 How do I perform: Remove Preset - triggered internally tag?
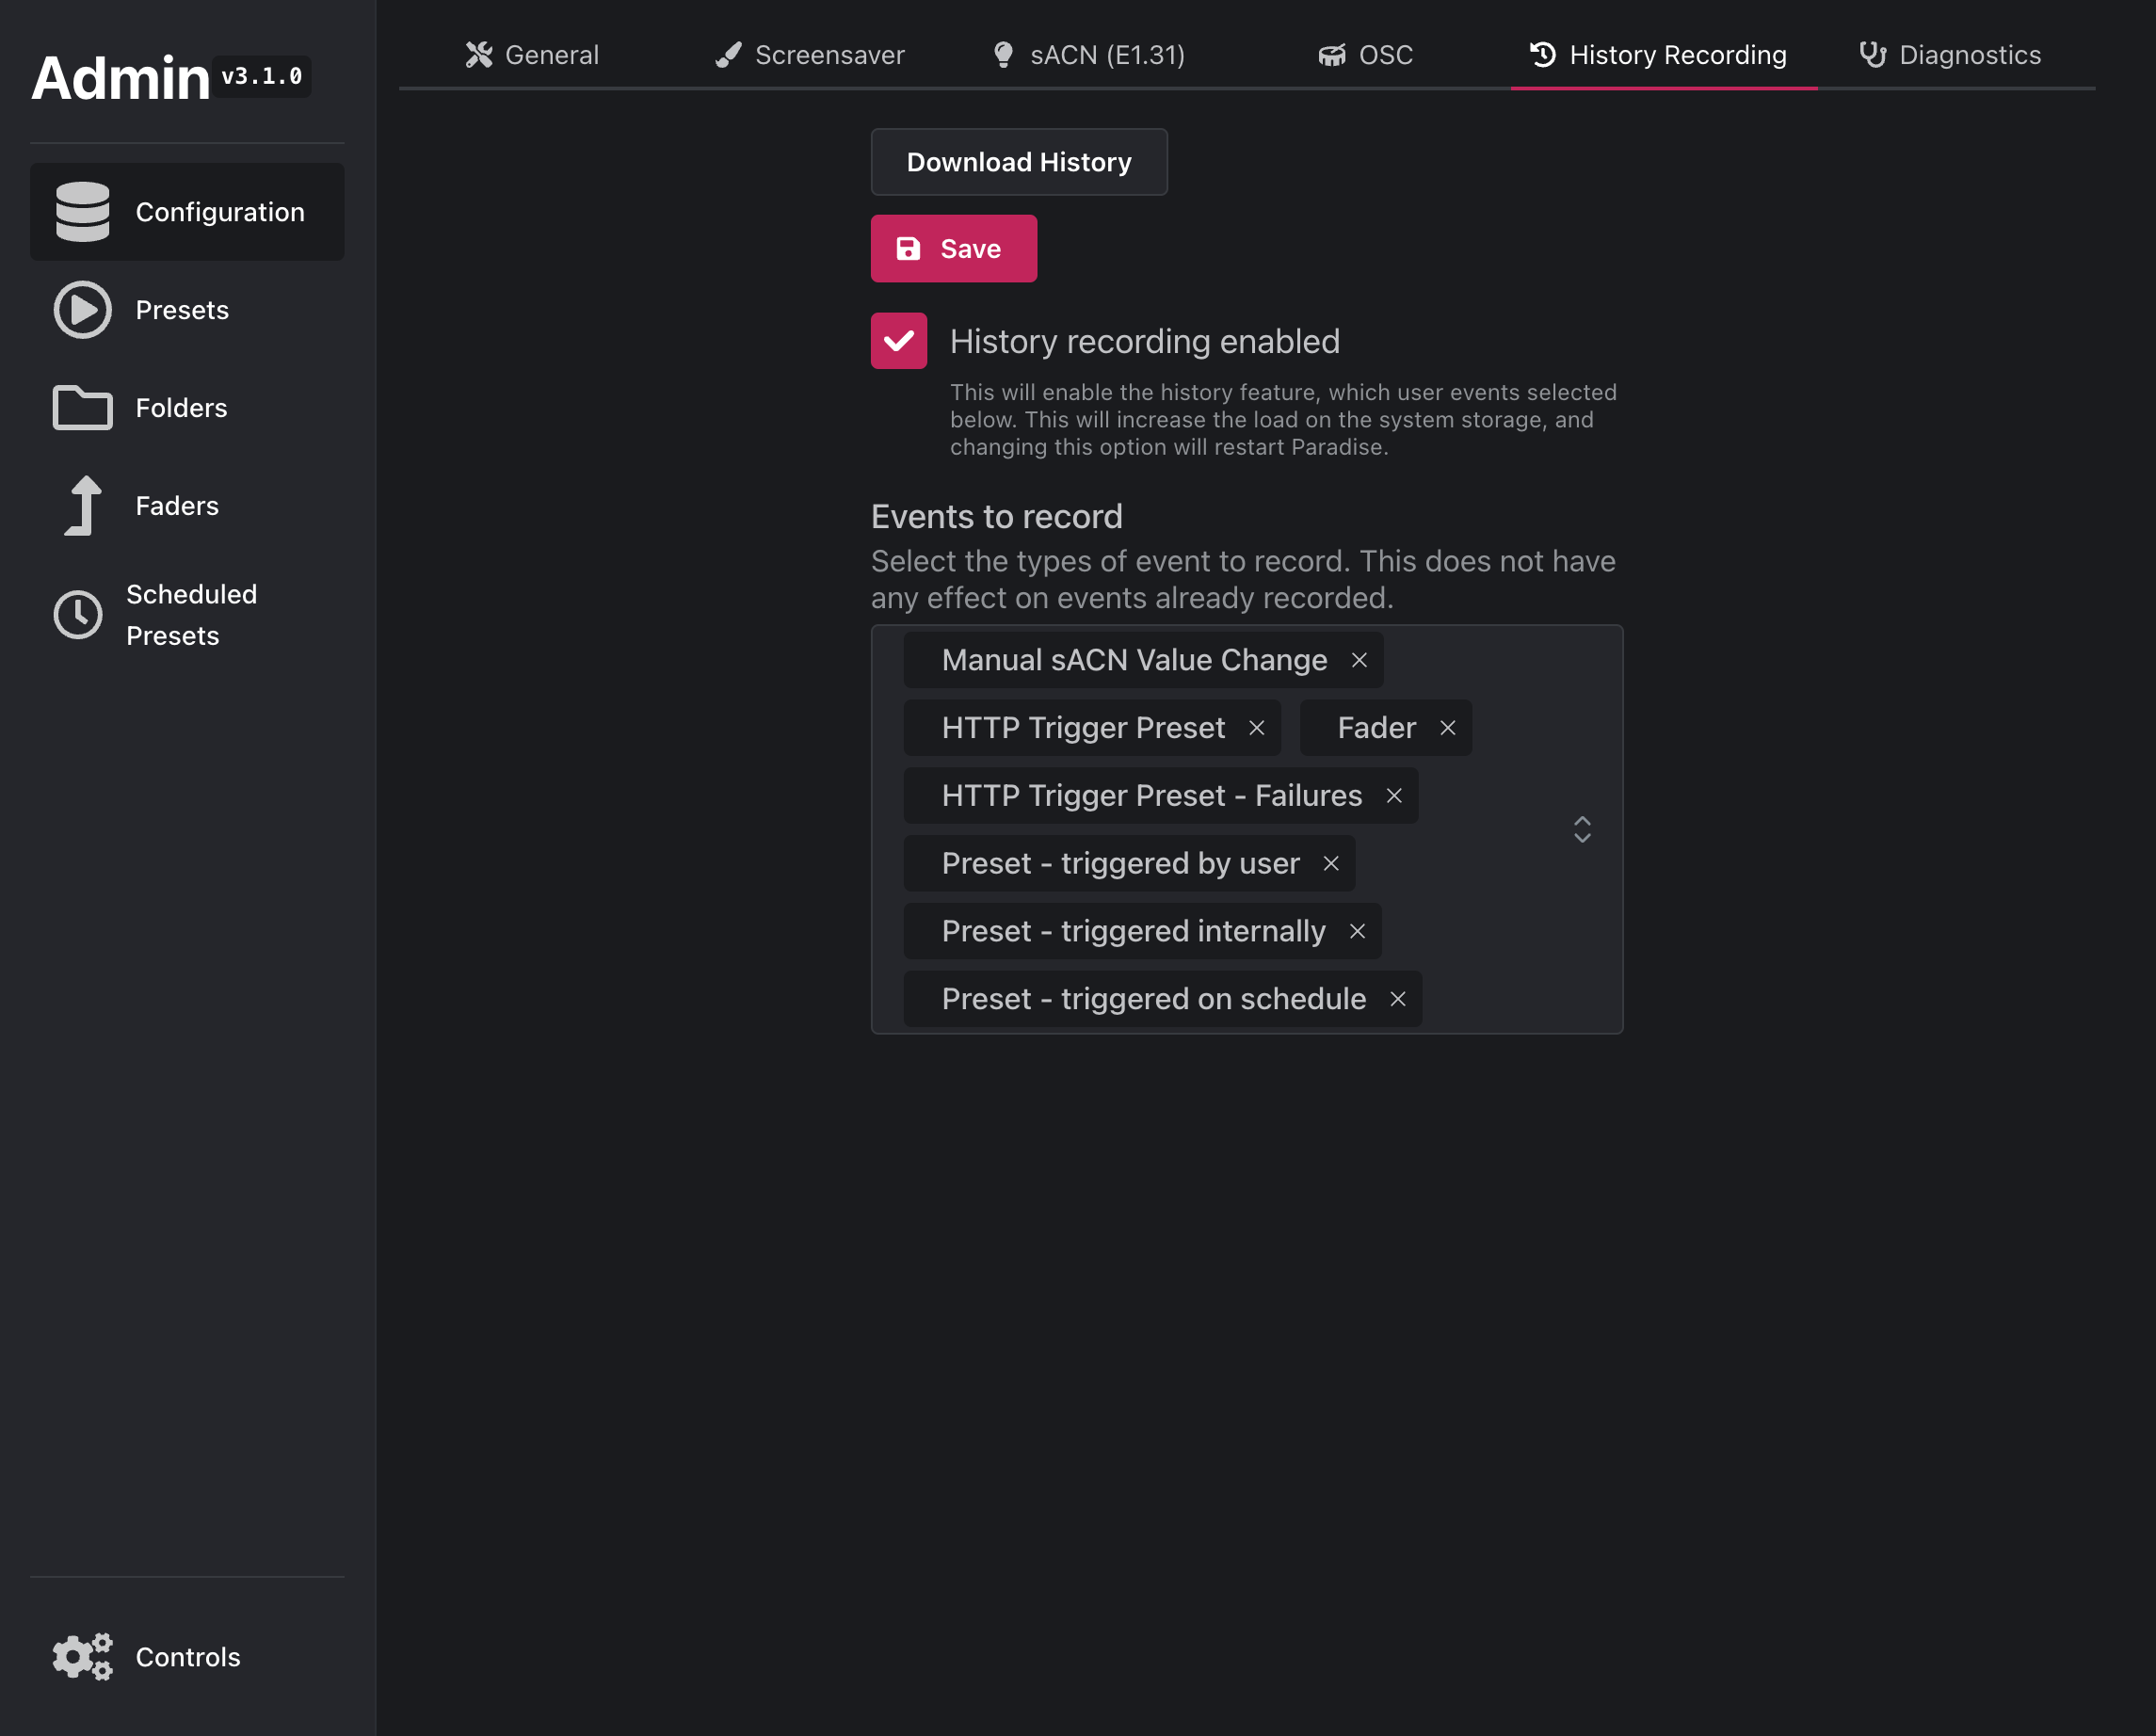tap(1357, 931)
